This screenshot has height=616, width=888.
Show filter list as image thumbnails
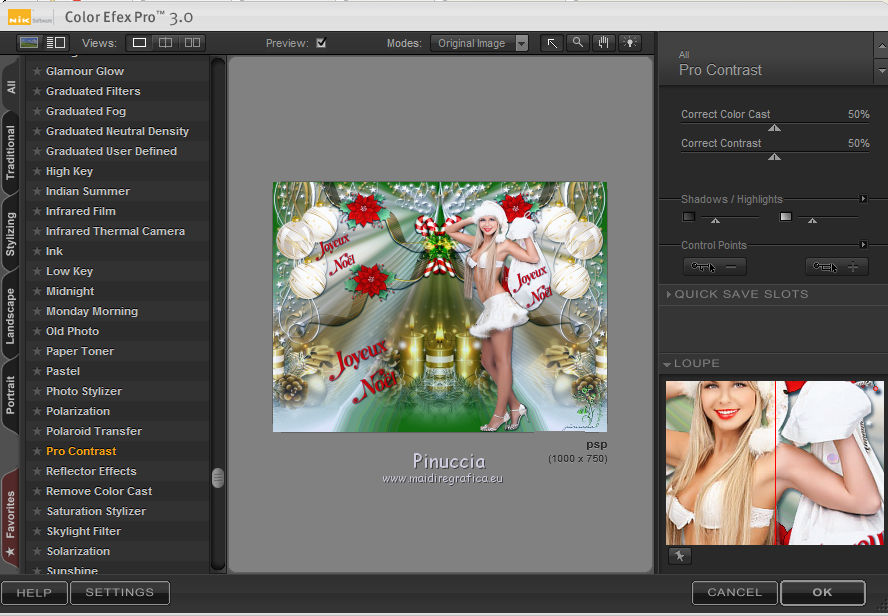29,42
